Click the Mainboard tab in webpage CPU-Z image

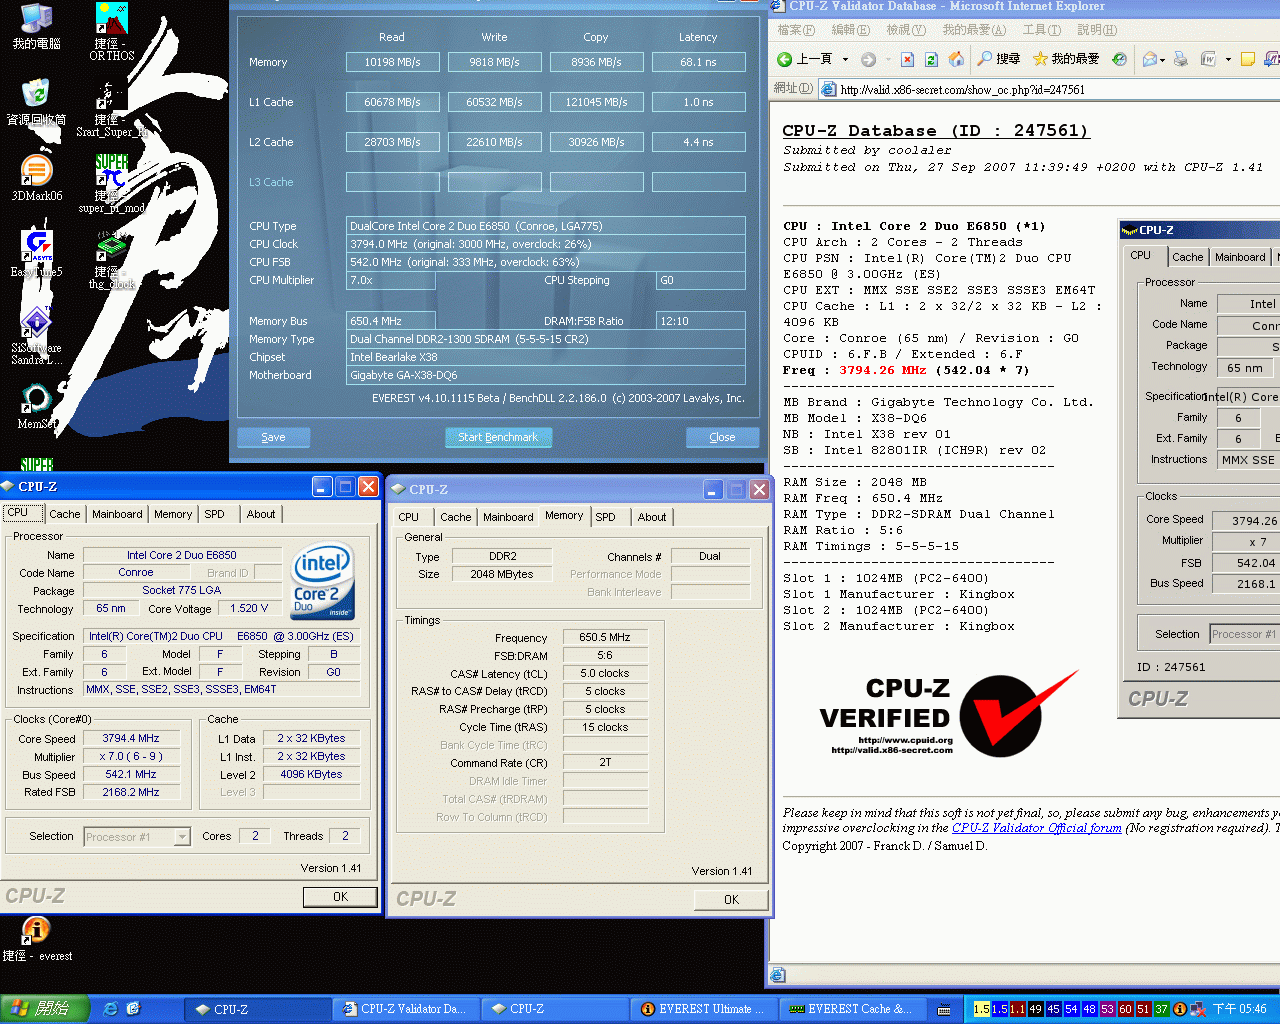pos(1240,257)
